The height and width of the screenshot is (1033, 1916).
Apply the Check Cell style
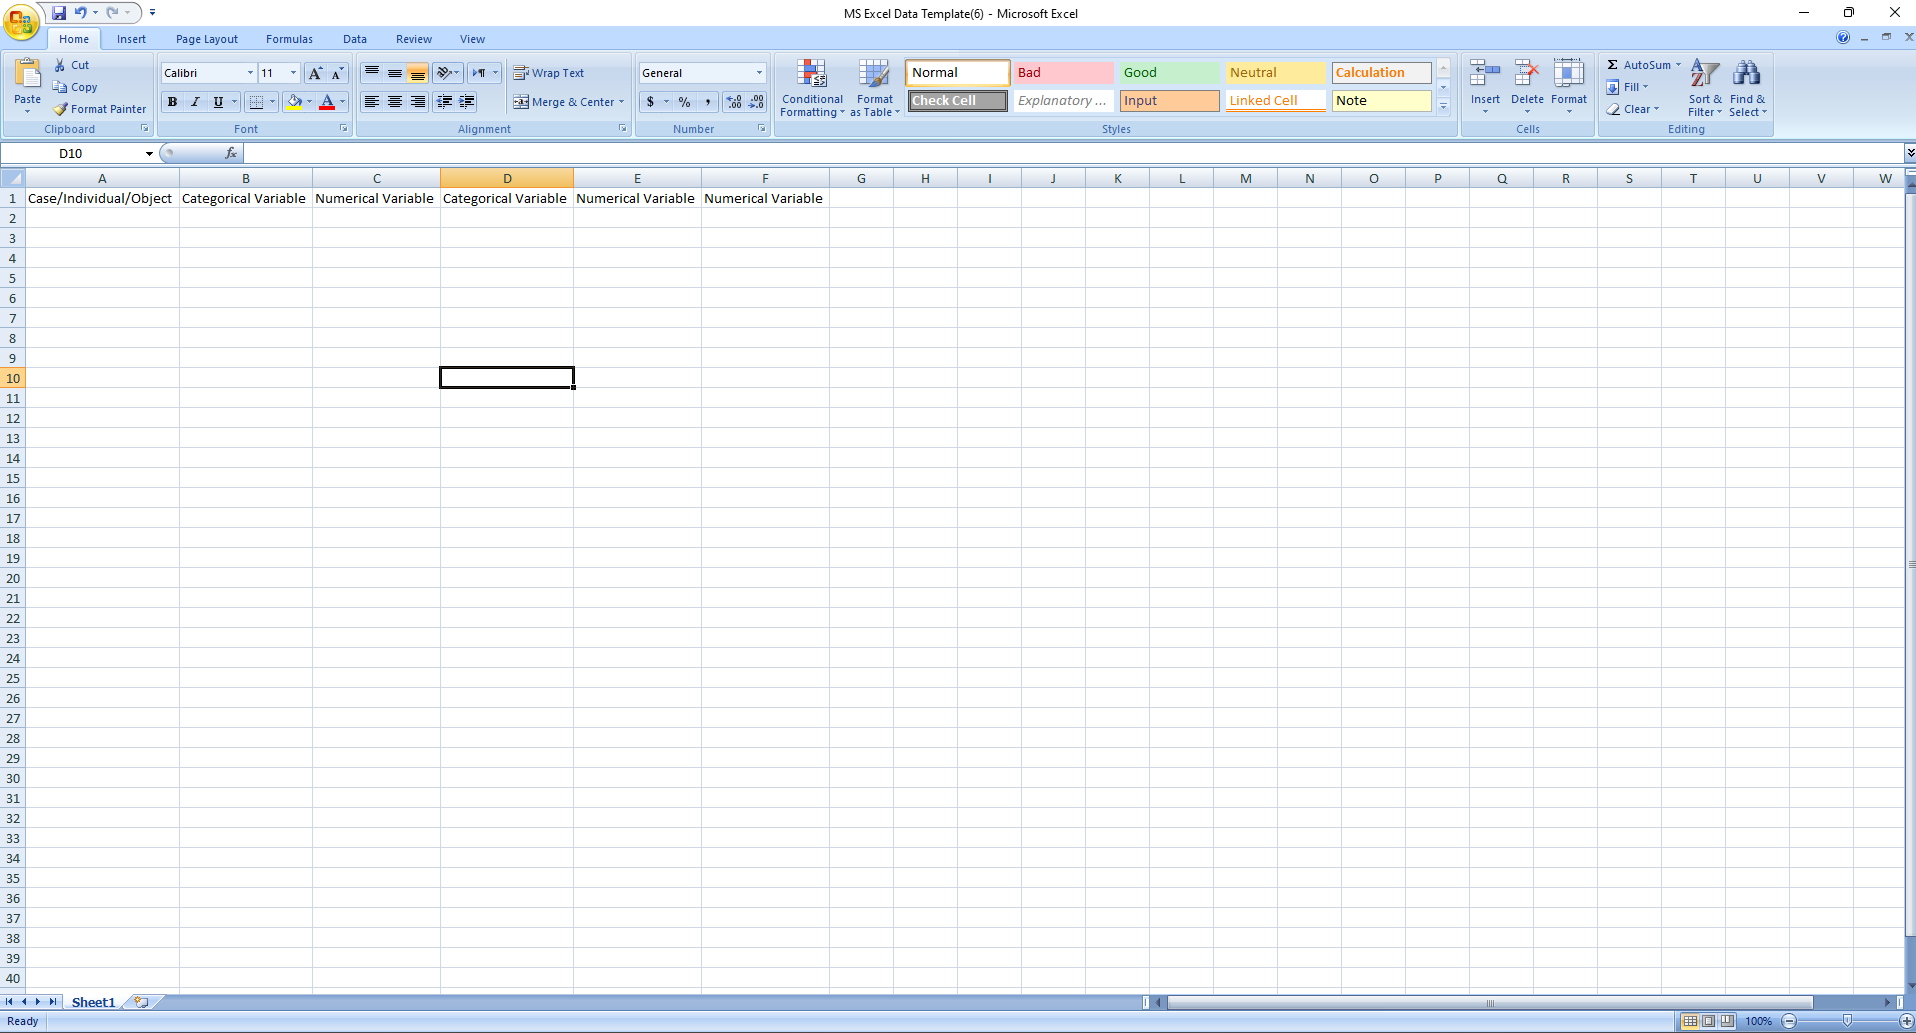point(957,101)
